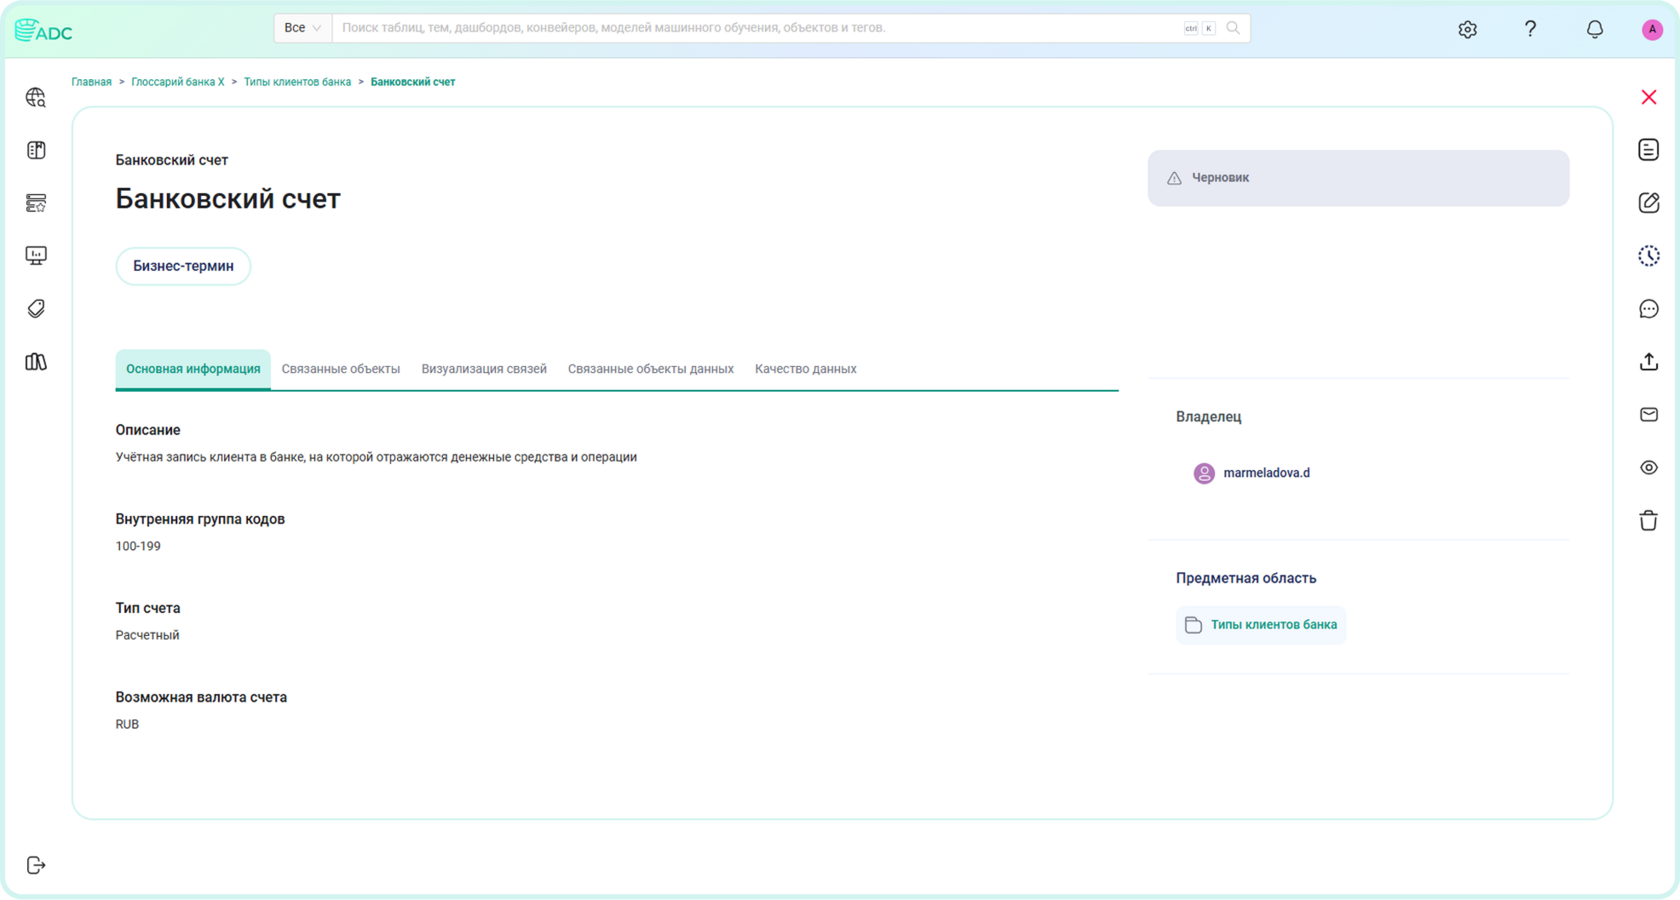Toggle the eye watch icon
The height and width of the screenshot is (900, 1680).
coord(1649,468)
